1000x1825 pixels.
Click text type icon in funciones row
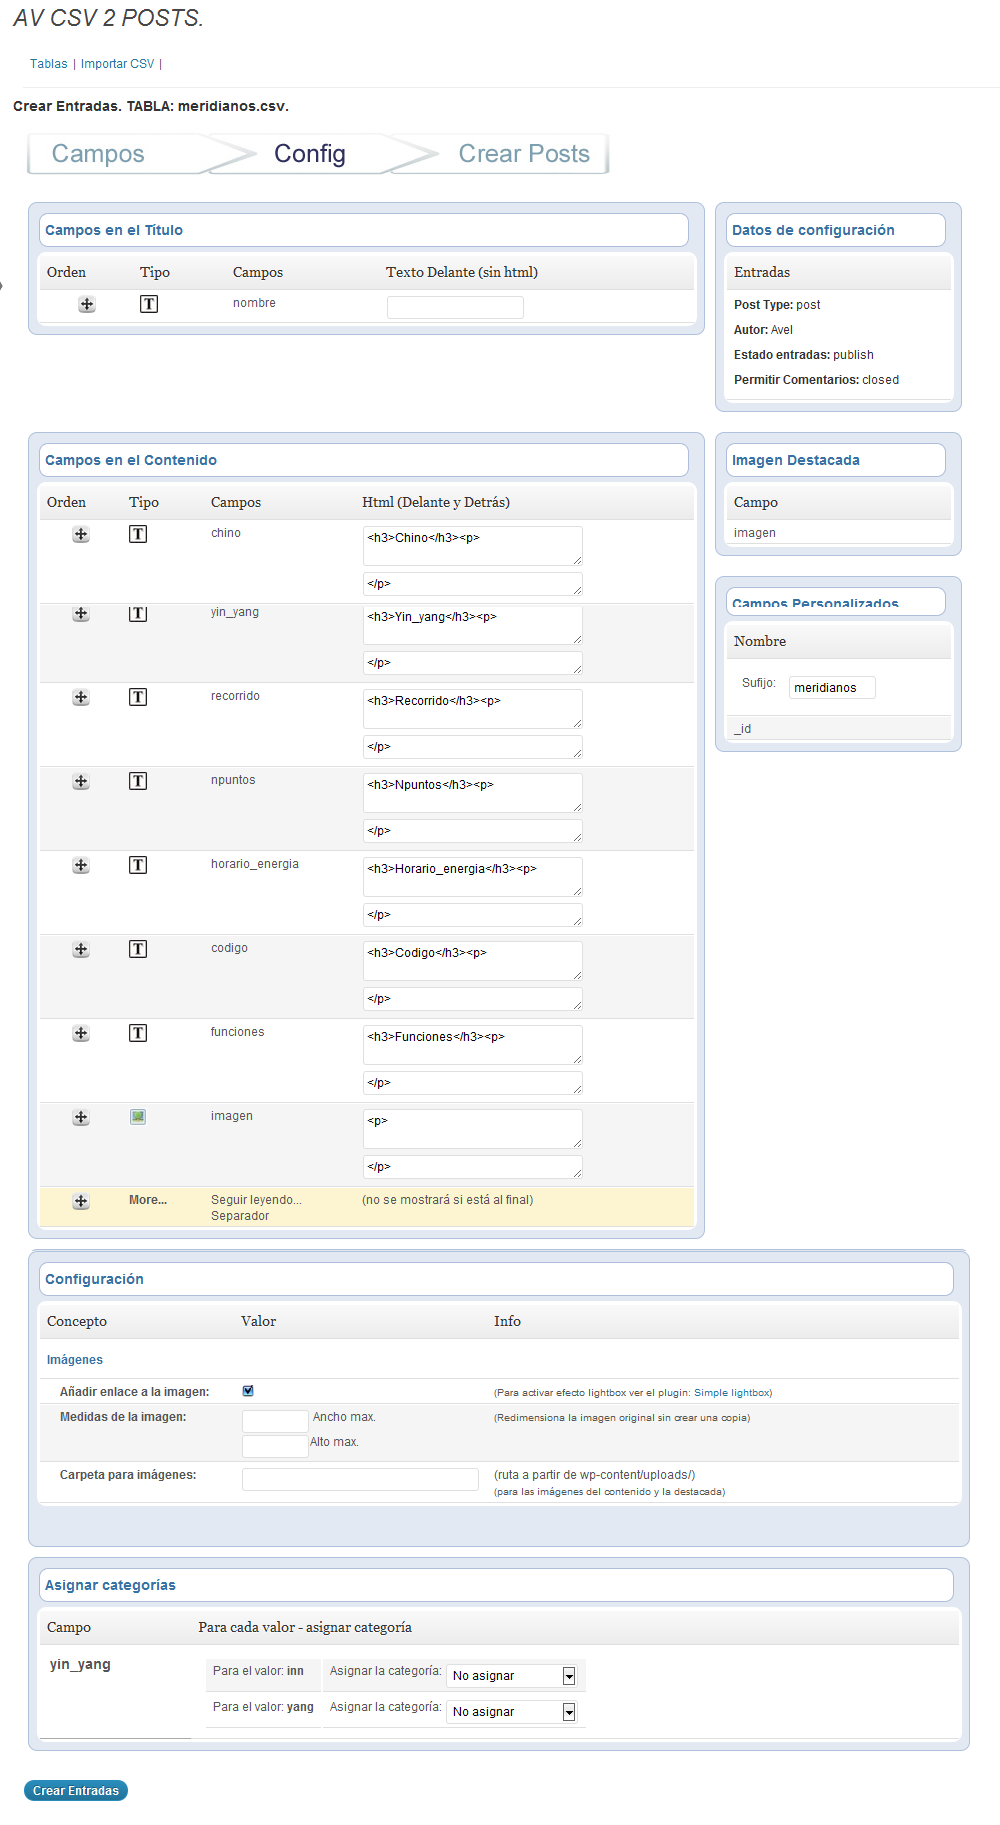tap(138, 1033)
